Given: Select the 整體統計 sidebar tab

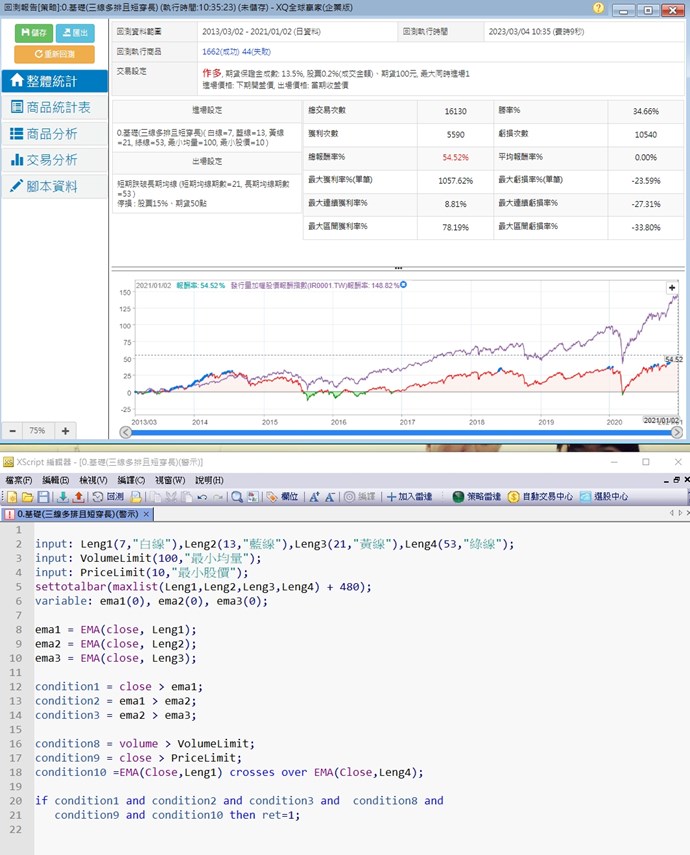Looking at the screenshot, I should pos(54,82).
